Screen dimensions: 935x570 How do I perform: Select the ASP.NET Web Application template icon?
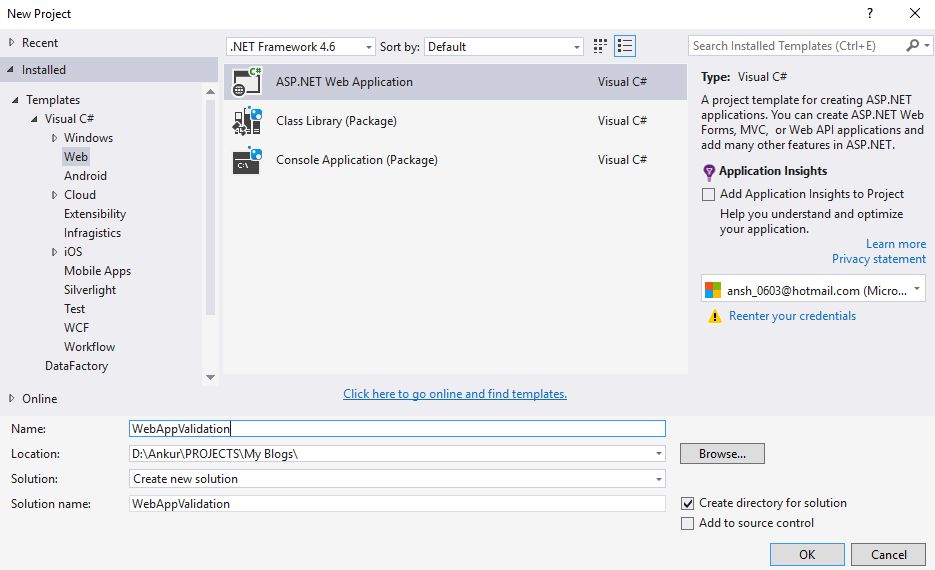[247, 82]
